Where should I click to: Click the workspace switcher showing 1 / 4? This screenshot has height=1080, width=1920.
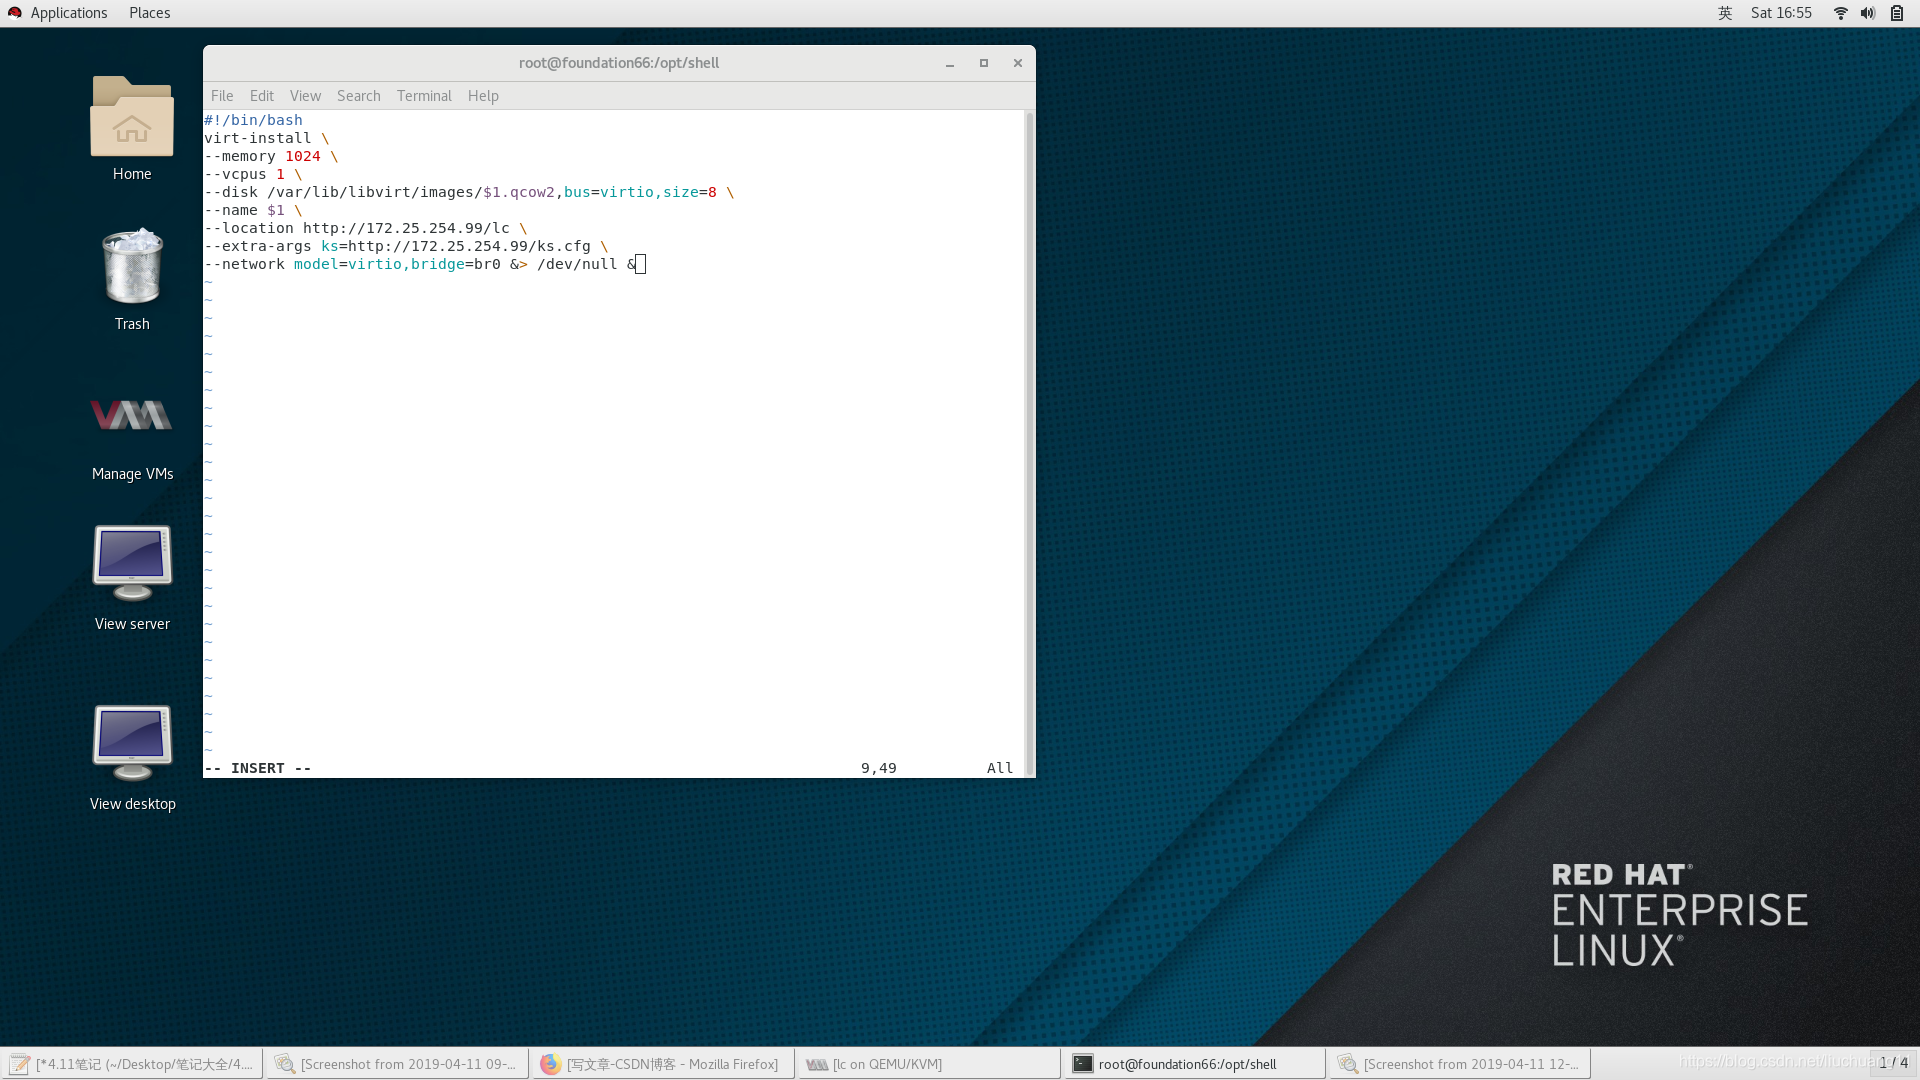point(1893,1063)
